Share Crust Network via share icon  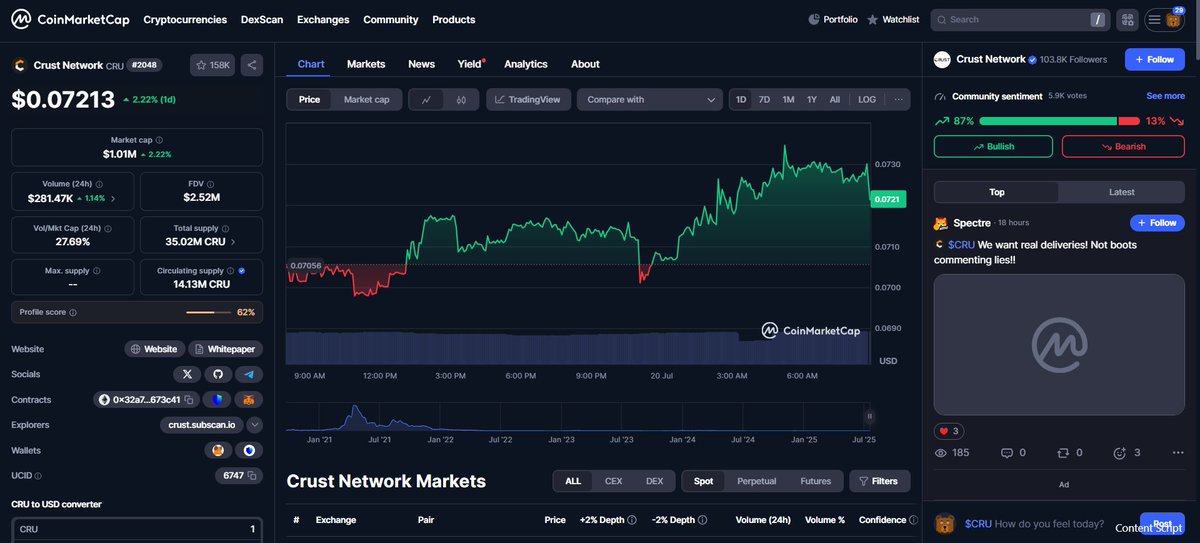pyautogui.click(x=252, y=65)
